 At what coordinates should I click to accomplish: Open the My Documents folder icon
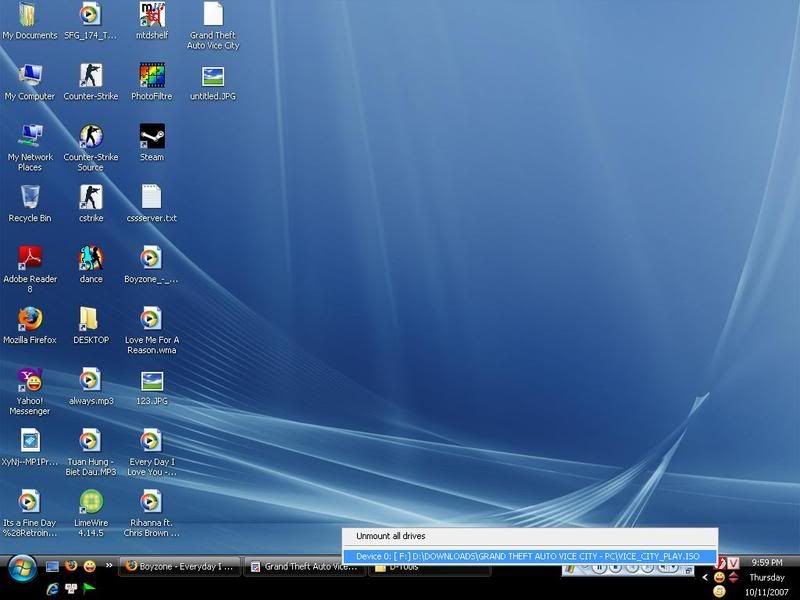30,20
